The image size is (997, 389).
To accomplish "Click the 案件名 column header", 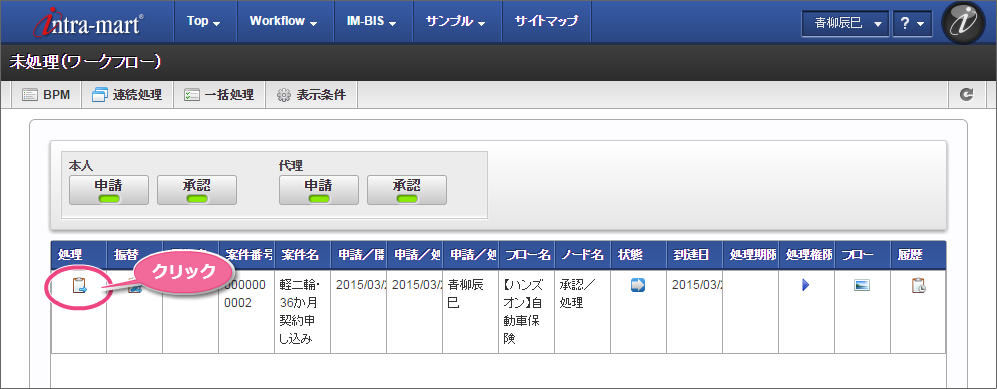I will [x=302, y=255].
